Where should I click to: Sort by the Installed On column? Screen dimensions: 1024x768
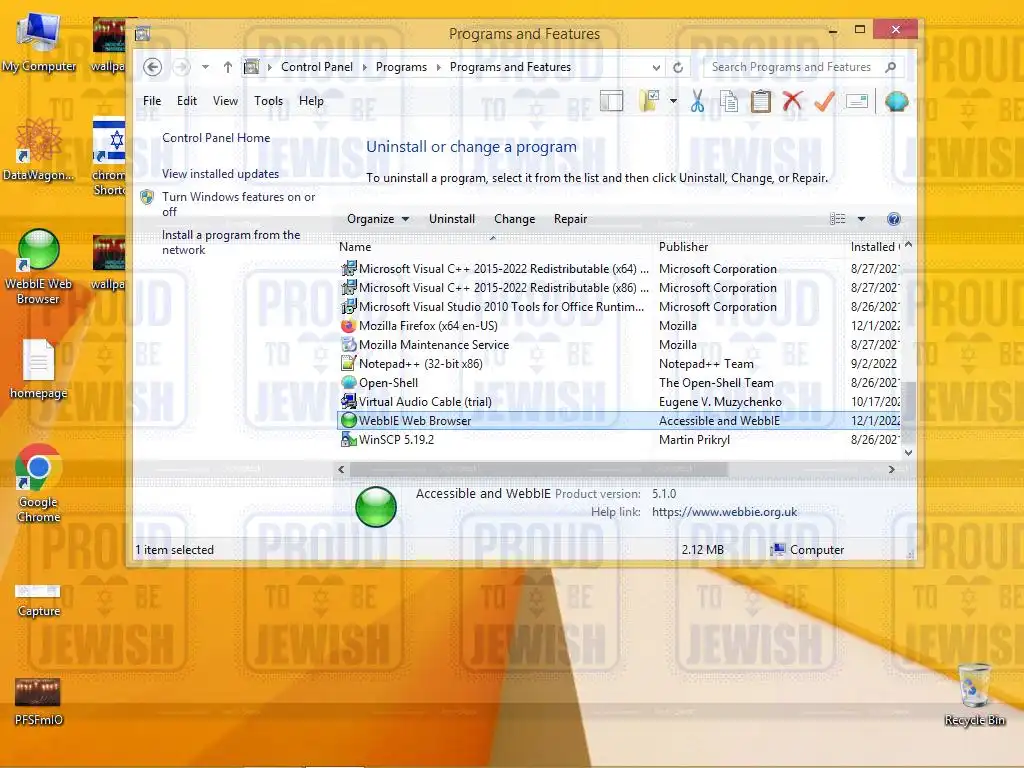874,247
